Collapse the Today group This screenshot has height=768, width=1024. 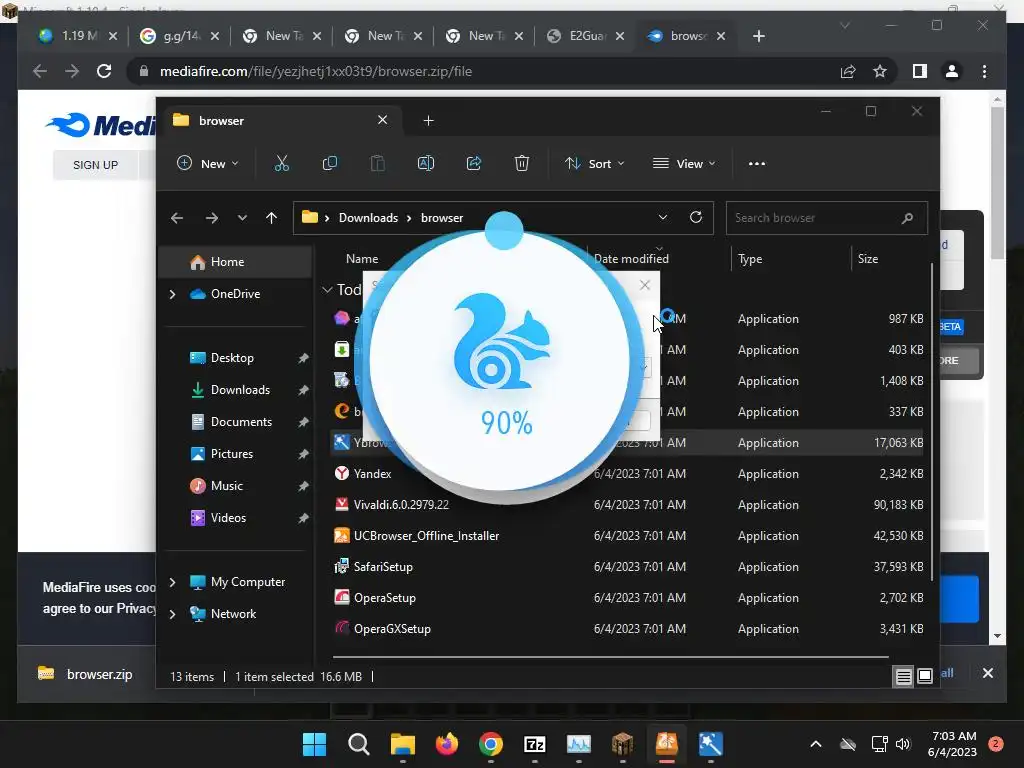(327, 289)
